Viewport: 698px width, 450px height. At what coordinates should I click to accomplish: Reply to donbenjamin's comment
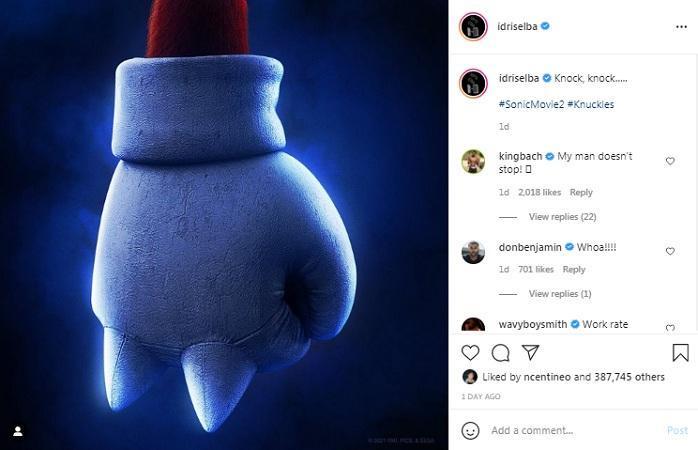click(574, 269)
